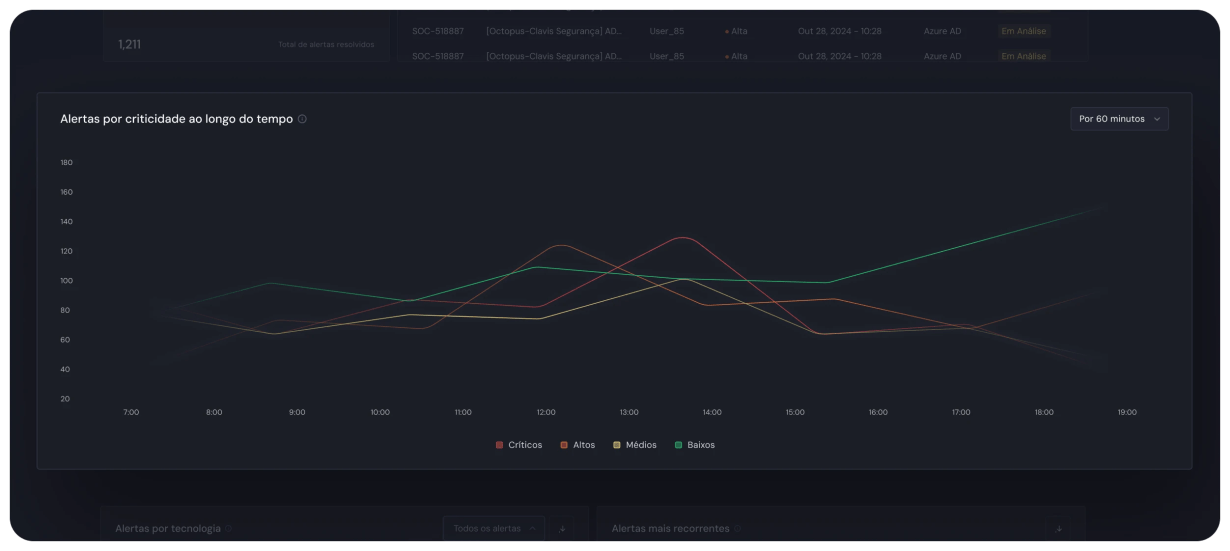Click the bottom "Em Análise" status badge
The image size is (1230, 551).
point(1023,57)
